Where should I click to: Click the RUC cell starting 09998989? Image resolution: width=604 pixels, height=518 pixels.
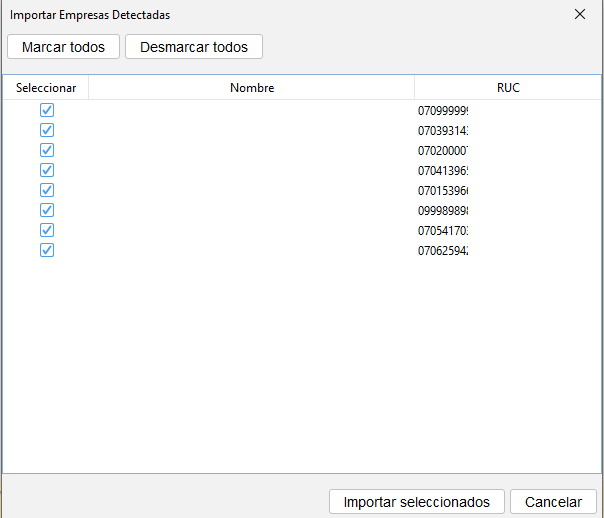pos(444,211)
